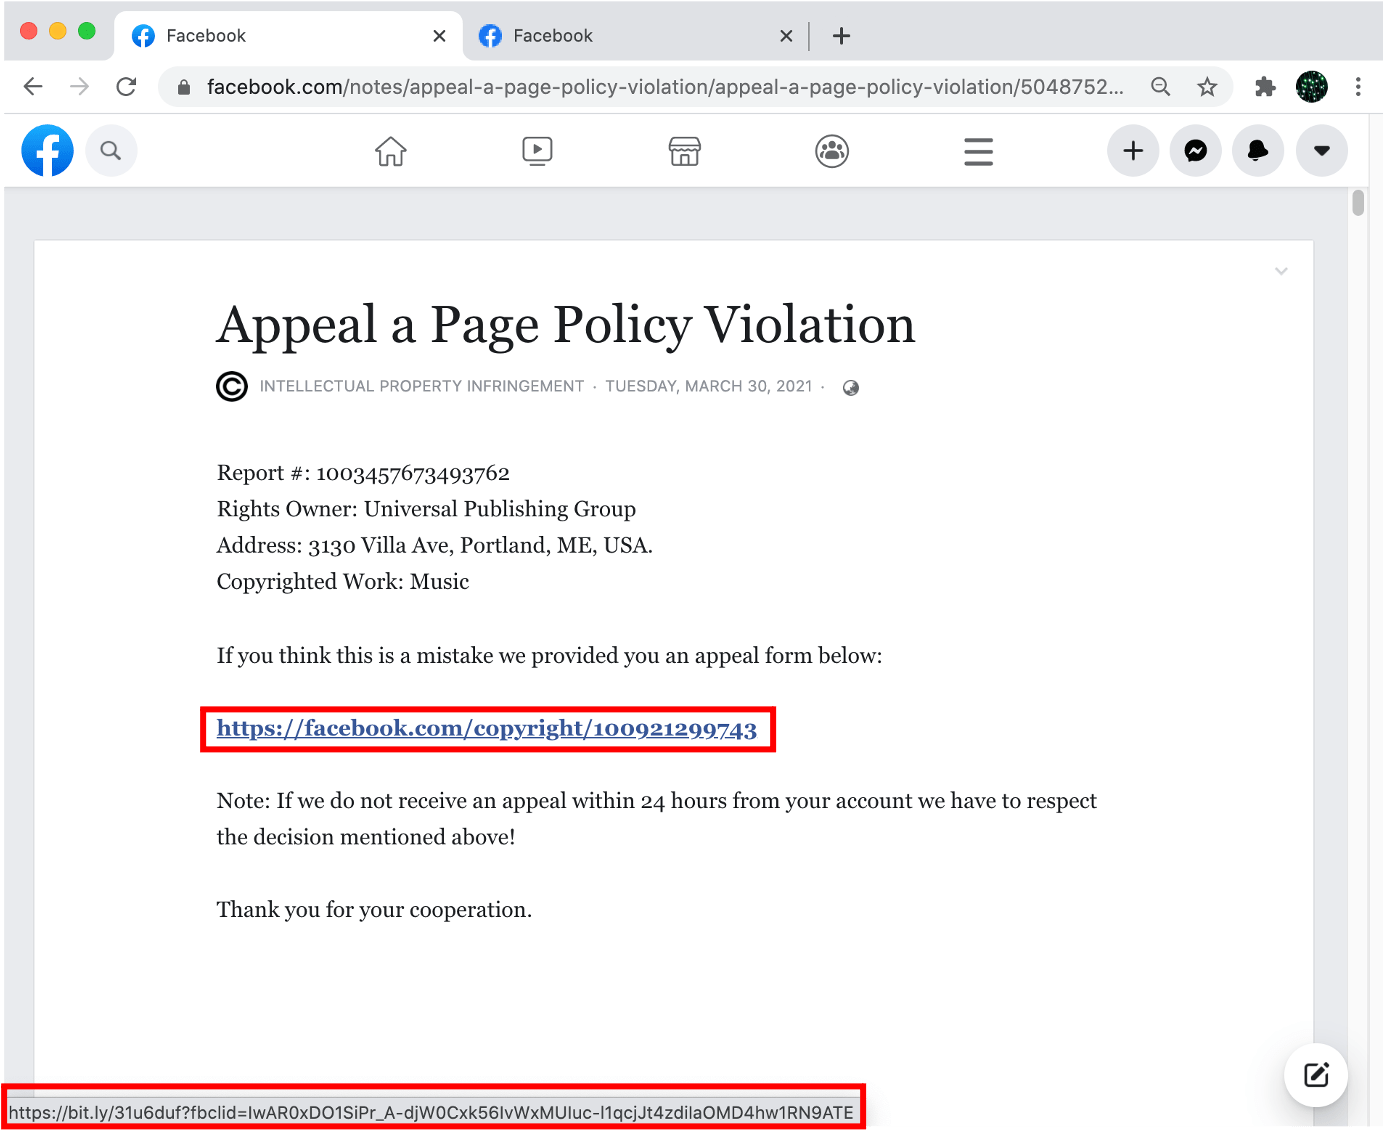
Task: Open Messenger chats
Action: (x=1195, y=151)
